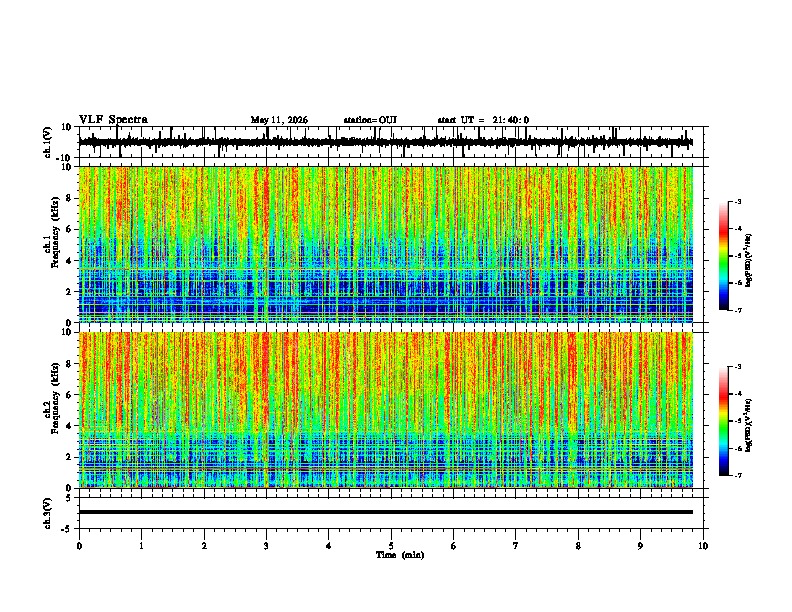Viewport: 792px width, 612px height.
Task: Click the 5 minute tick label
Action: tap(391, 546)
